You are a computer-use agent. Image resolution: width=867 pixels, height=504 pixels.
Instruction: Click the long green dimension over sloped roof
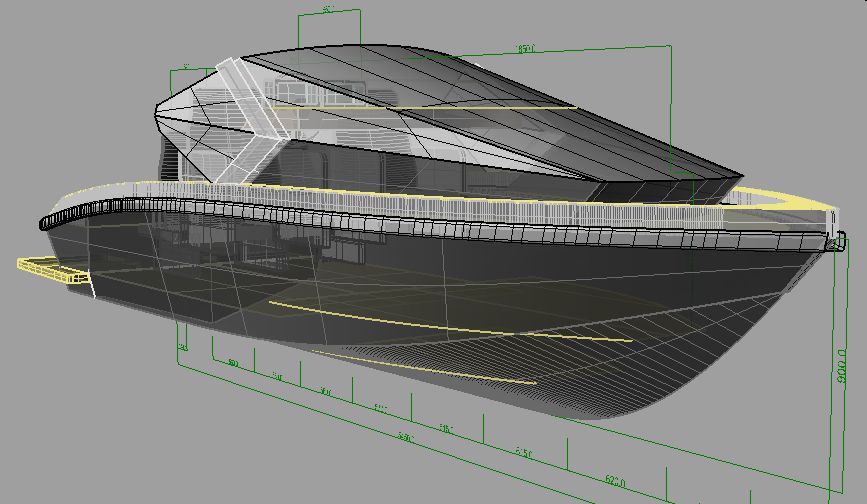(525, 47)
